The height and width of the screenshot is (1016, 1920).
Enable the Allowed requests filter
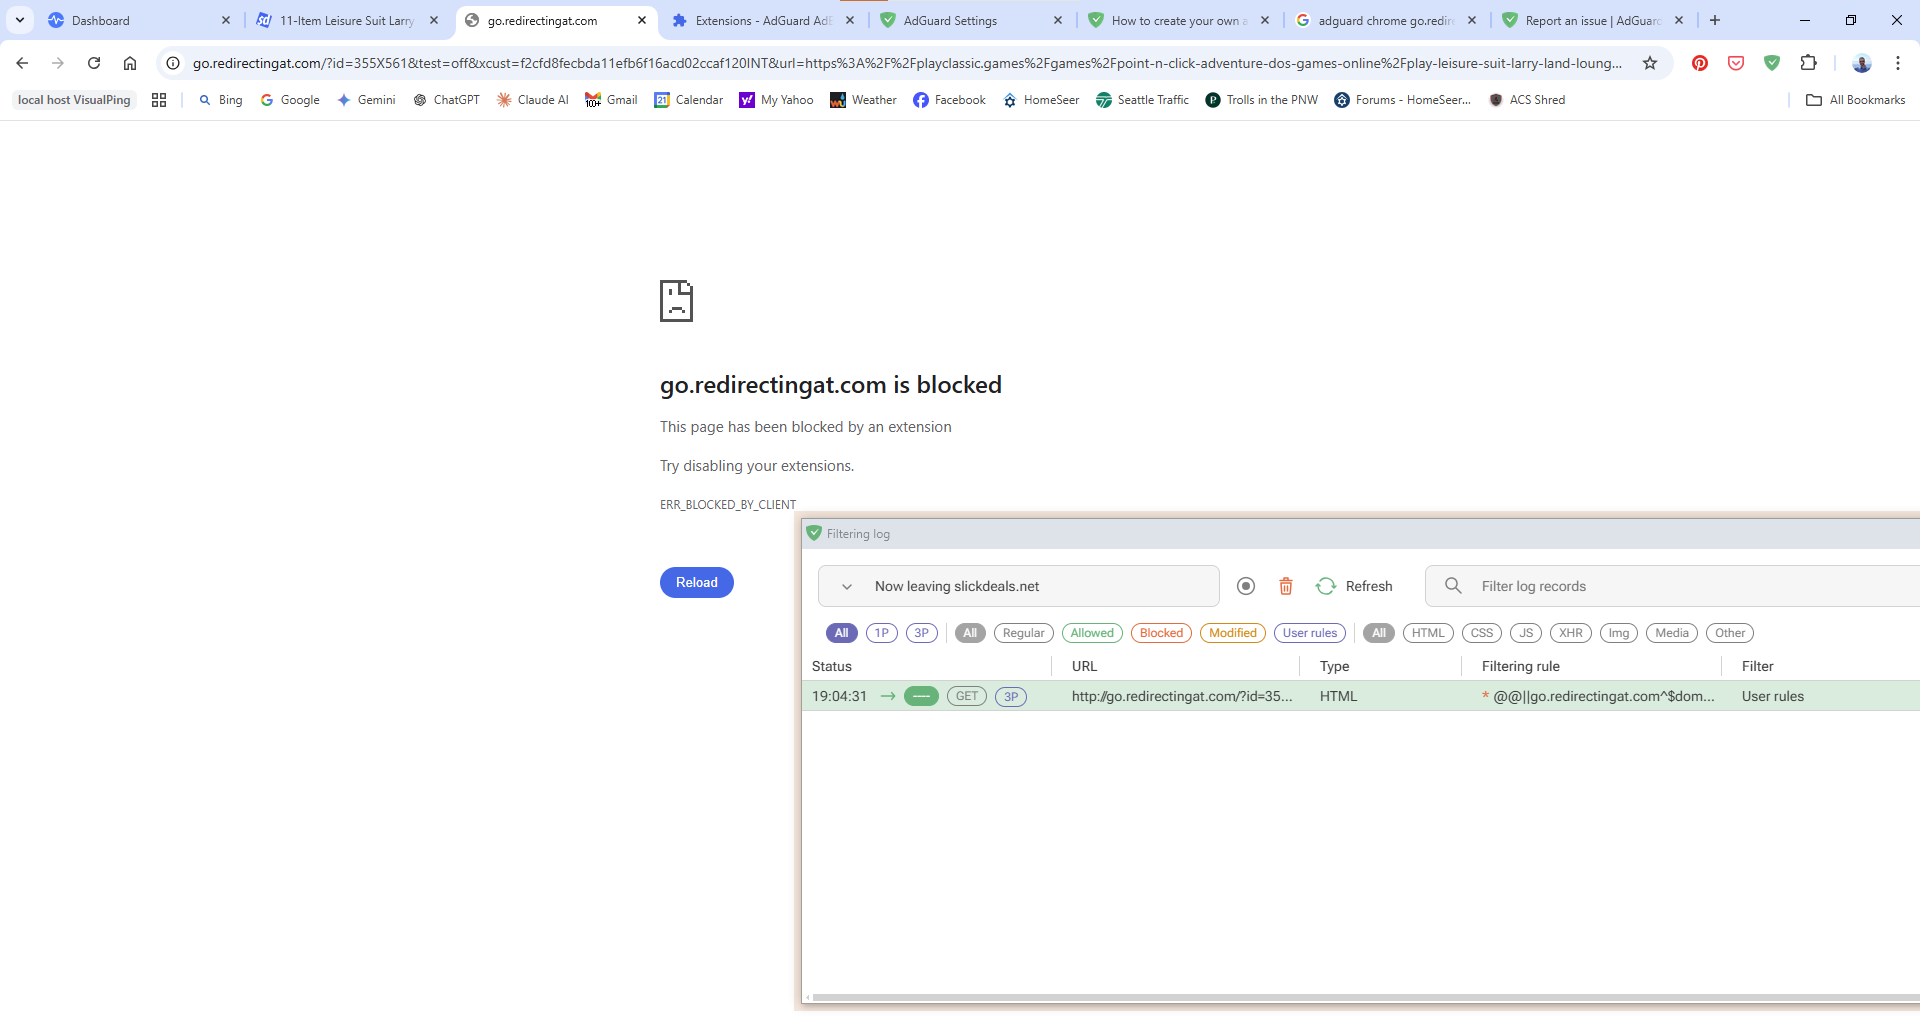click(x=1092, y=633)
